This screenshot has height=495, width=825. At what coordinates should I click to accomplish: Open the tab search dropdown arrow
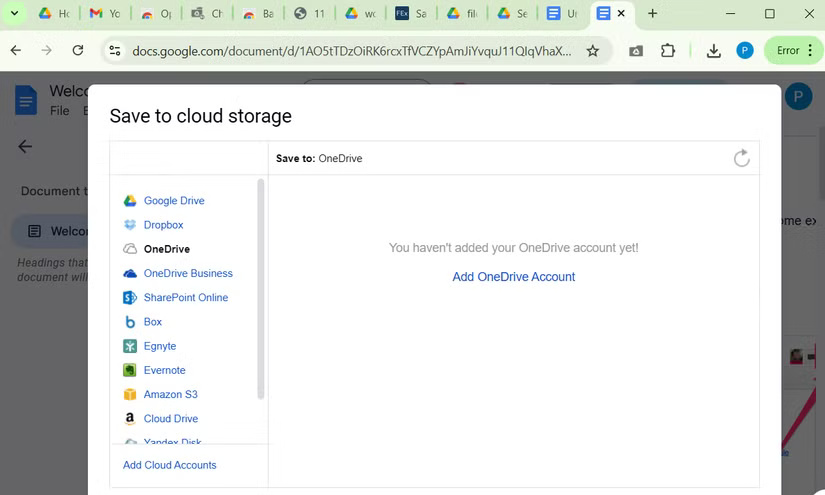(14, 14)
